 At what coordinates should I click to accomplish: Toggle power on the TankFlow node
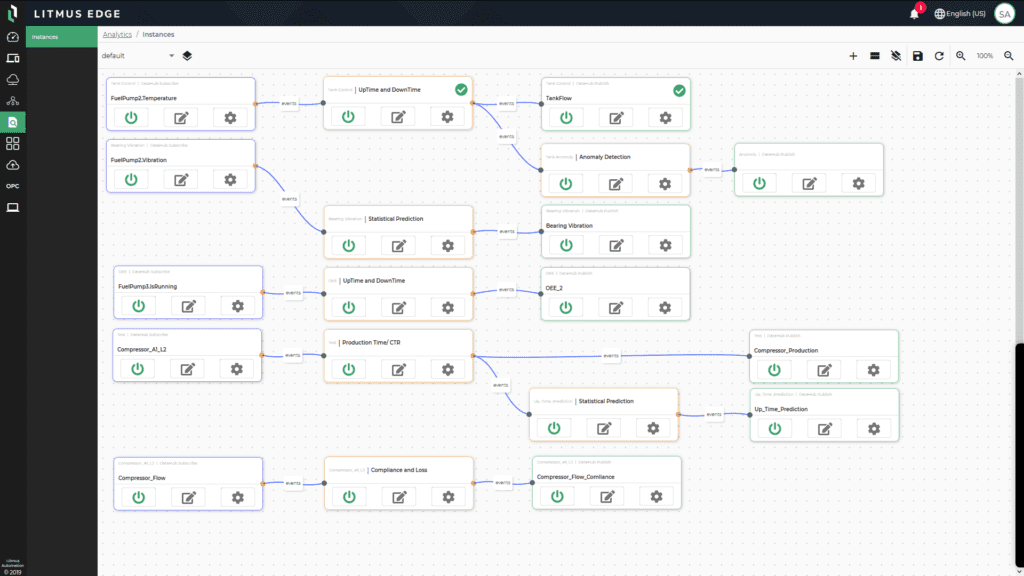[x=566, y=117]
